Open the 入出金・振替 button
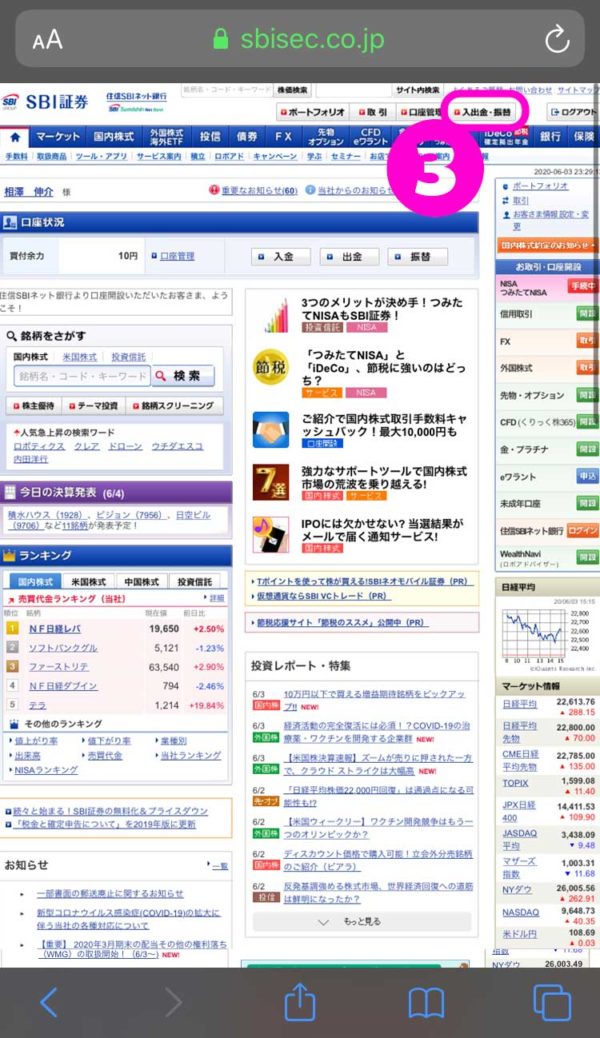600x1038 pixels. pos(482,113)
